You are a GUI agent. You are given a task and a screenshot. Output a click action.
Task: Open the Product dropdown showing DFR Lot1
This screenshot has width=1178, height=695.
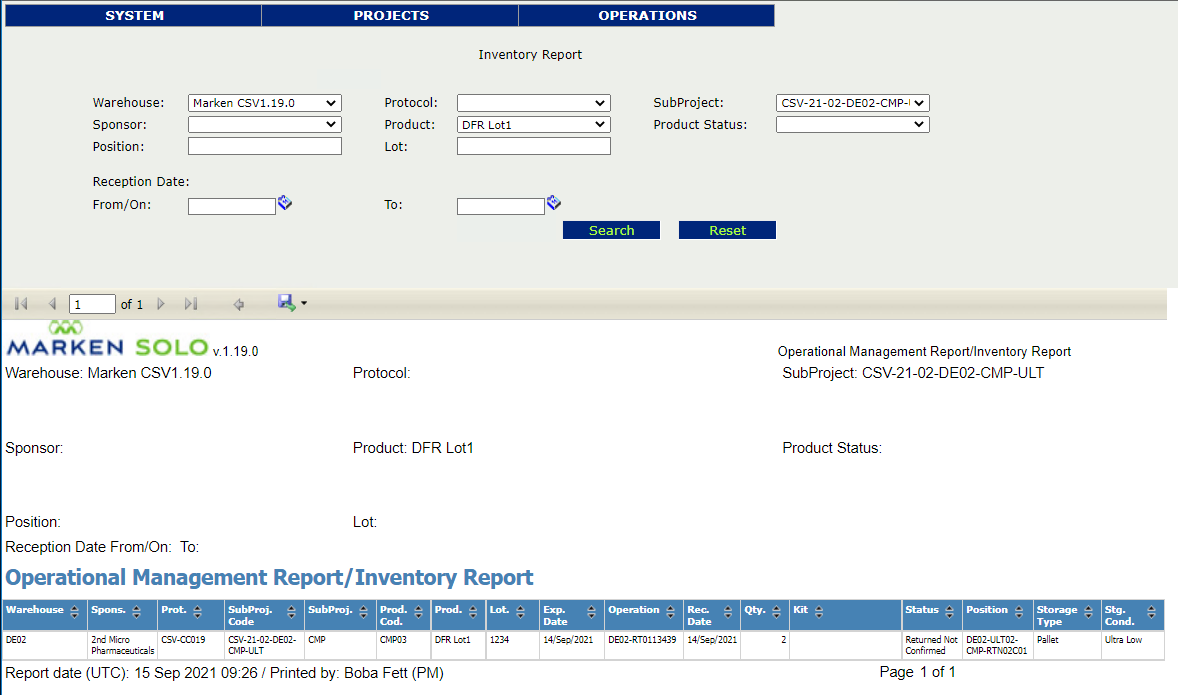coord(533,125)
